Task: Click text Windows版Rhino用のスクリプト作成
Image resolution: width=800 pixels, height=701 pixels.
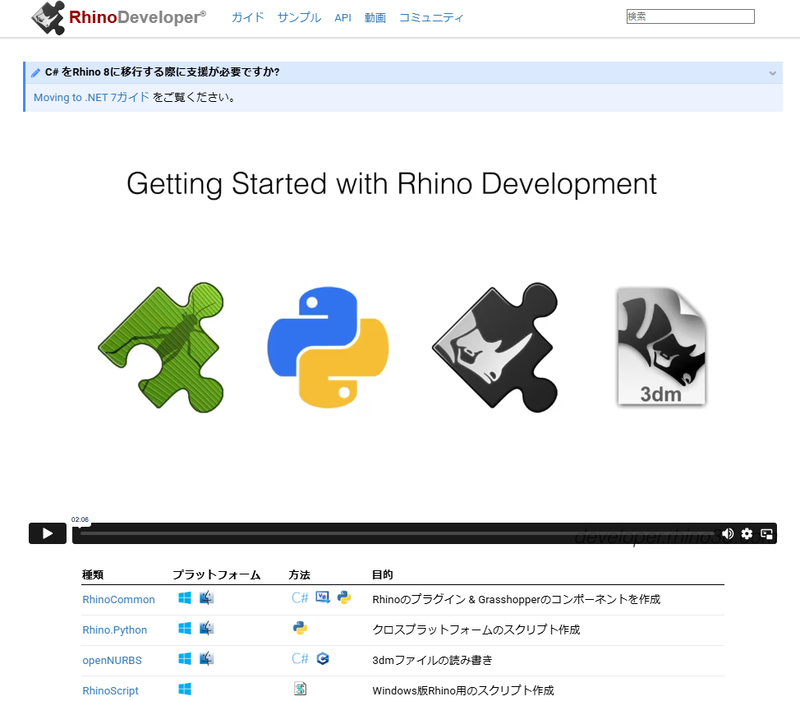Action: tap(463, 691)
